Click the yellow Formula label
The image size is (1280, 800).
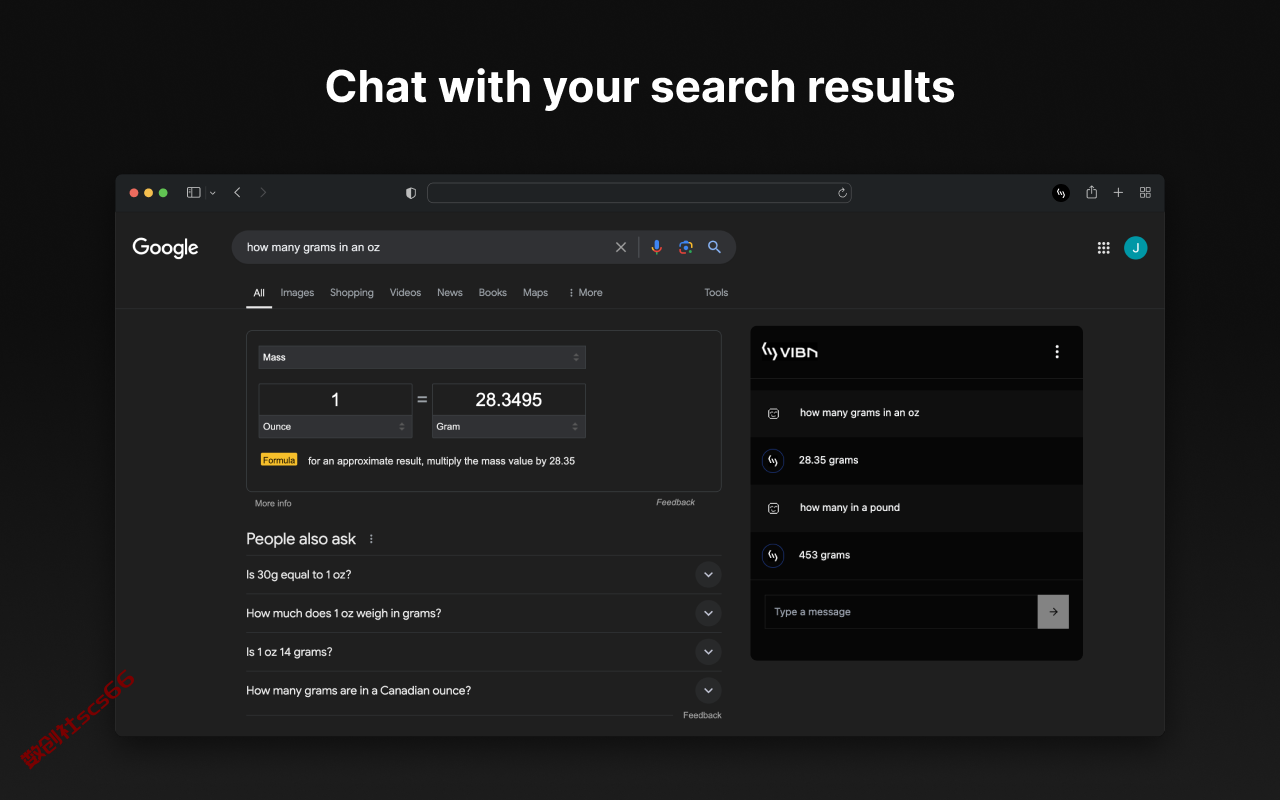tap(279, 460)
